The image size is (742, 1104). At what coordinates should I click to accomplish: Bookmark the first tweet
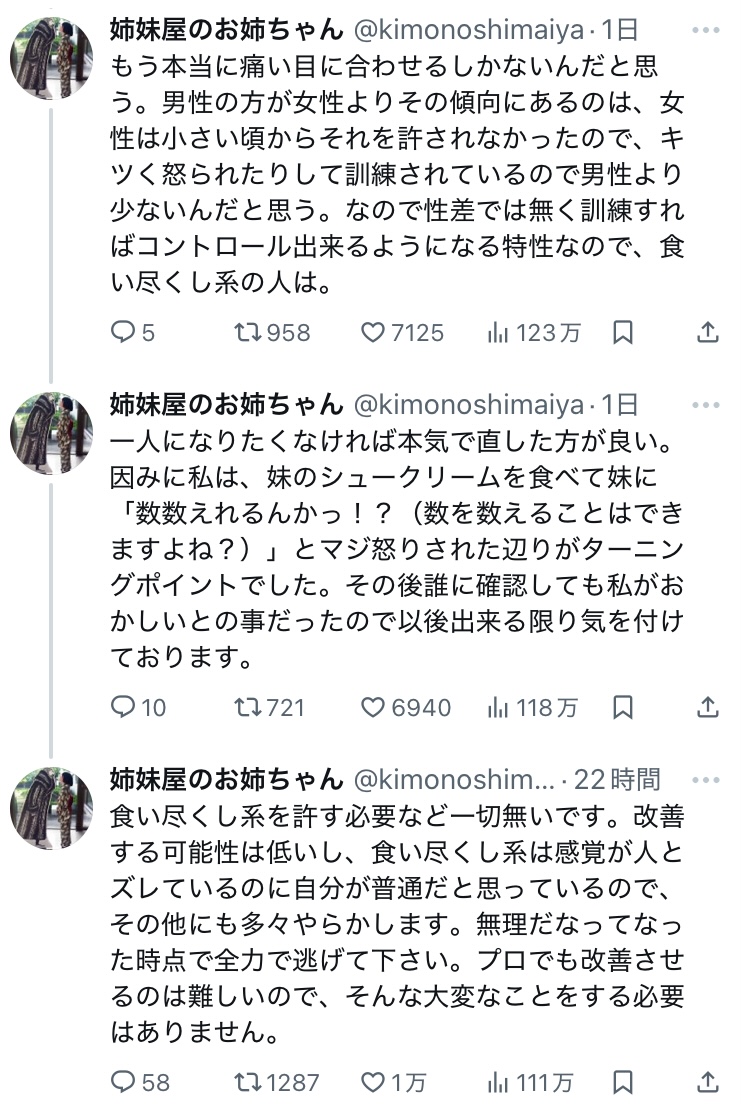pyautogui.click(x=622, y=332)
